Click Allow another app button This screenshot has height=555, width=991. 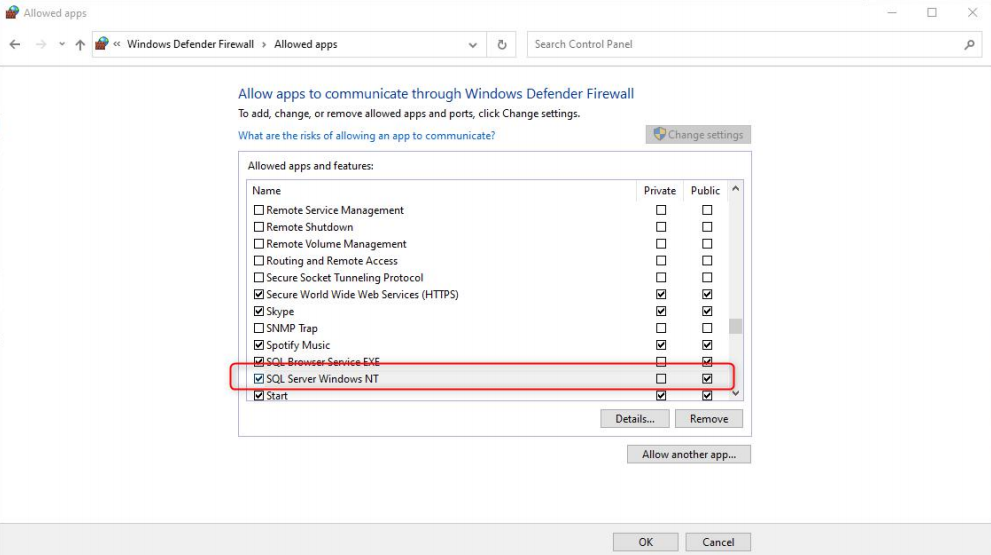pos(689,454)
